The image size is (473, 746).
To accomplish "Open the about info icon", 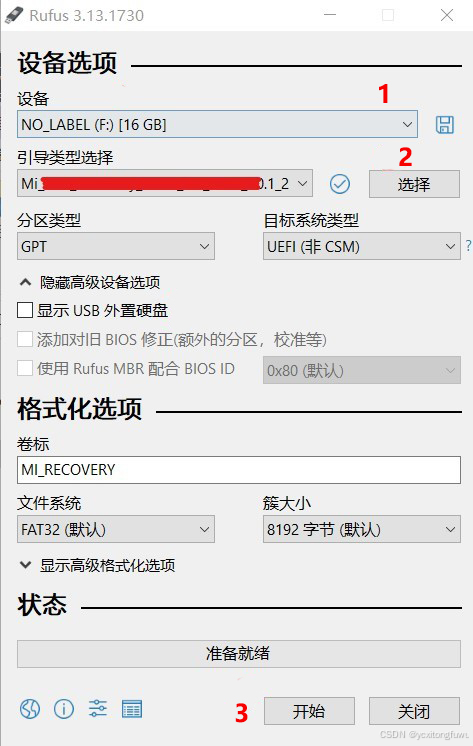I will pos(64,709).
